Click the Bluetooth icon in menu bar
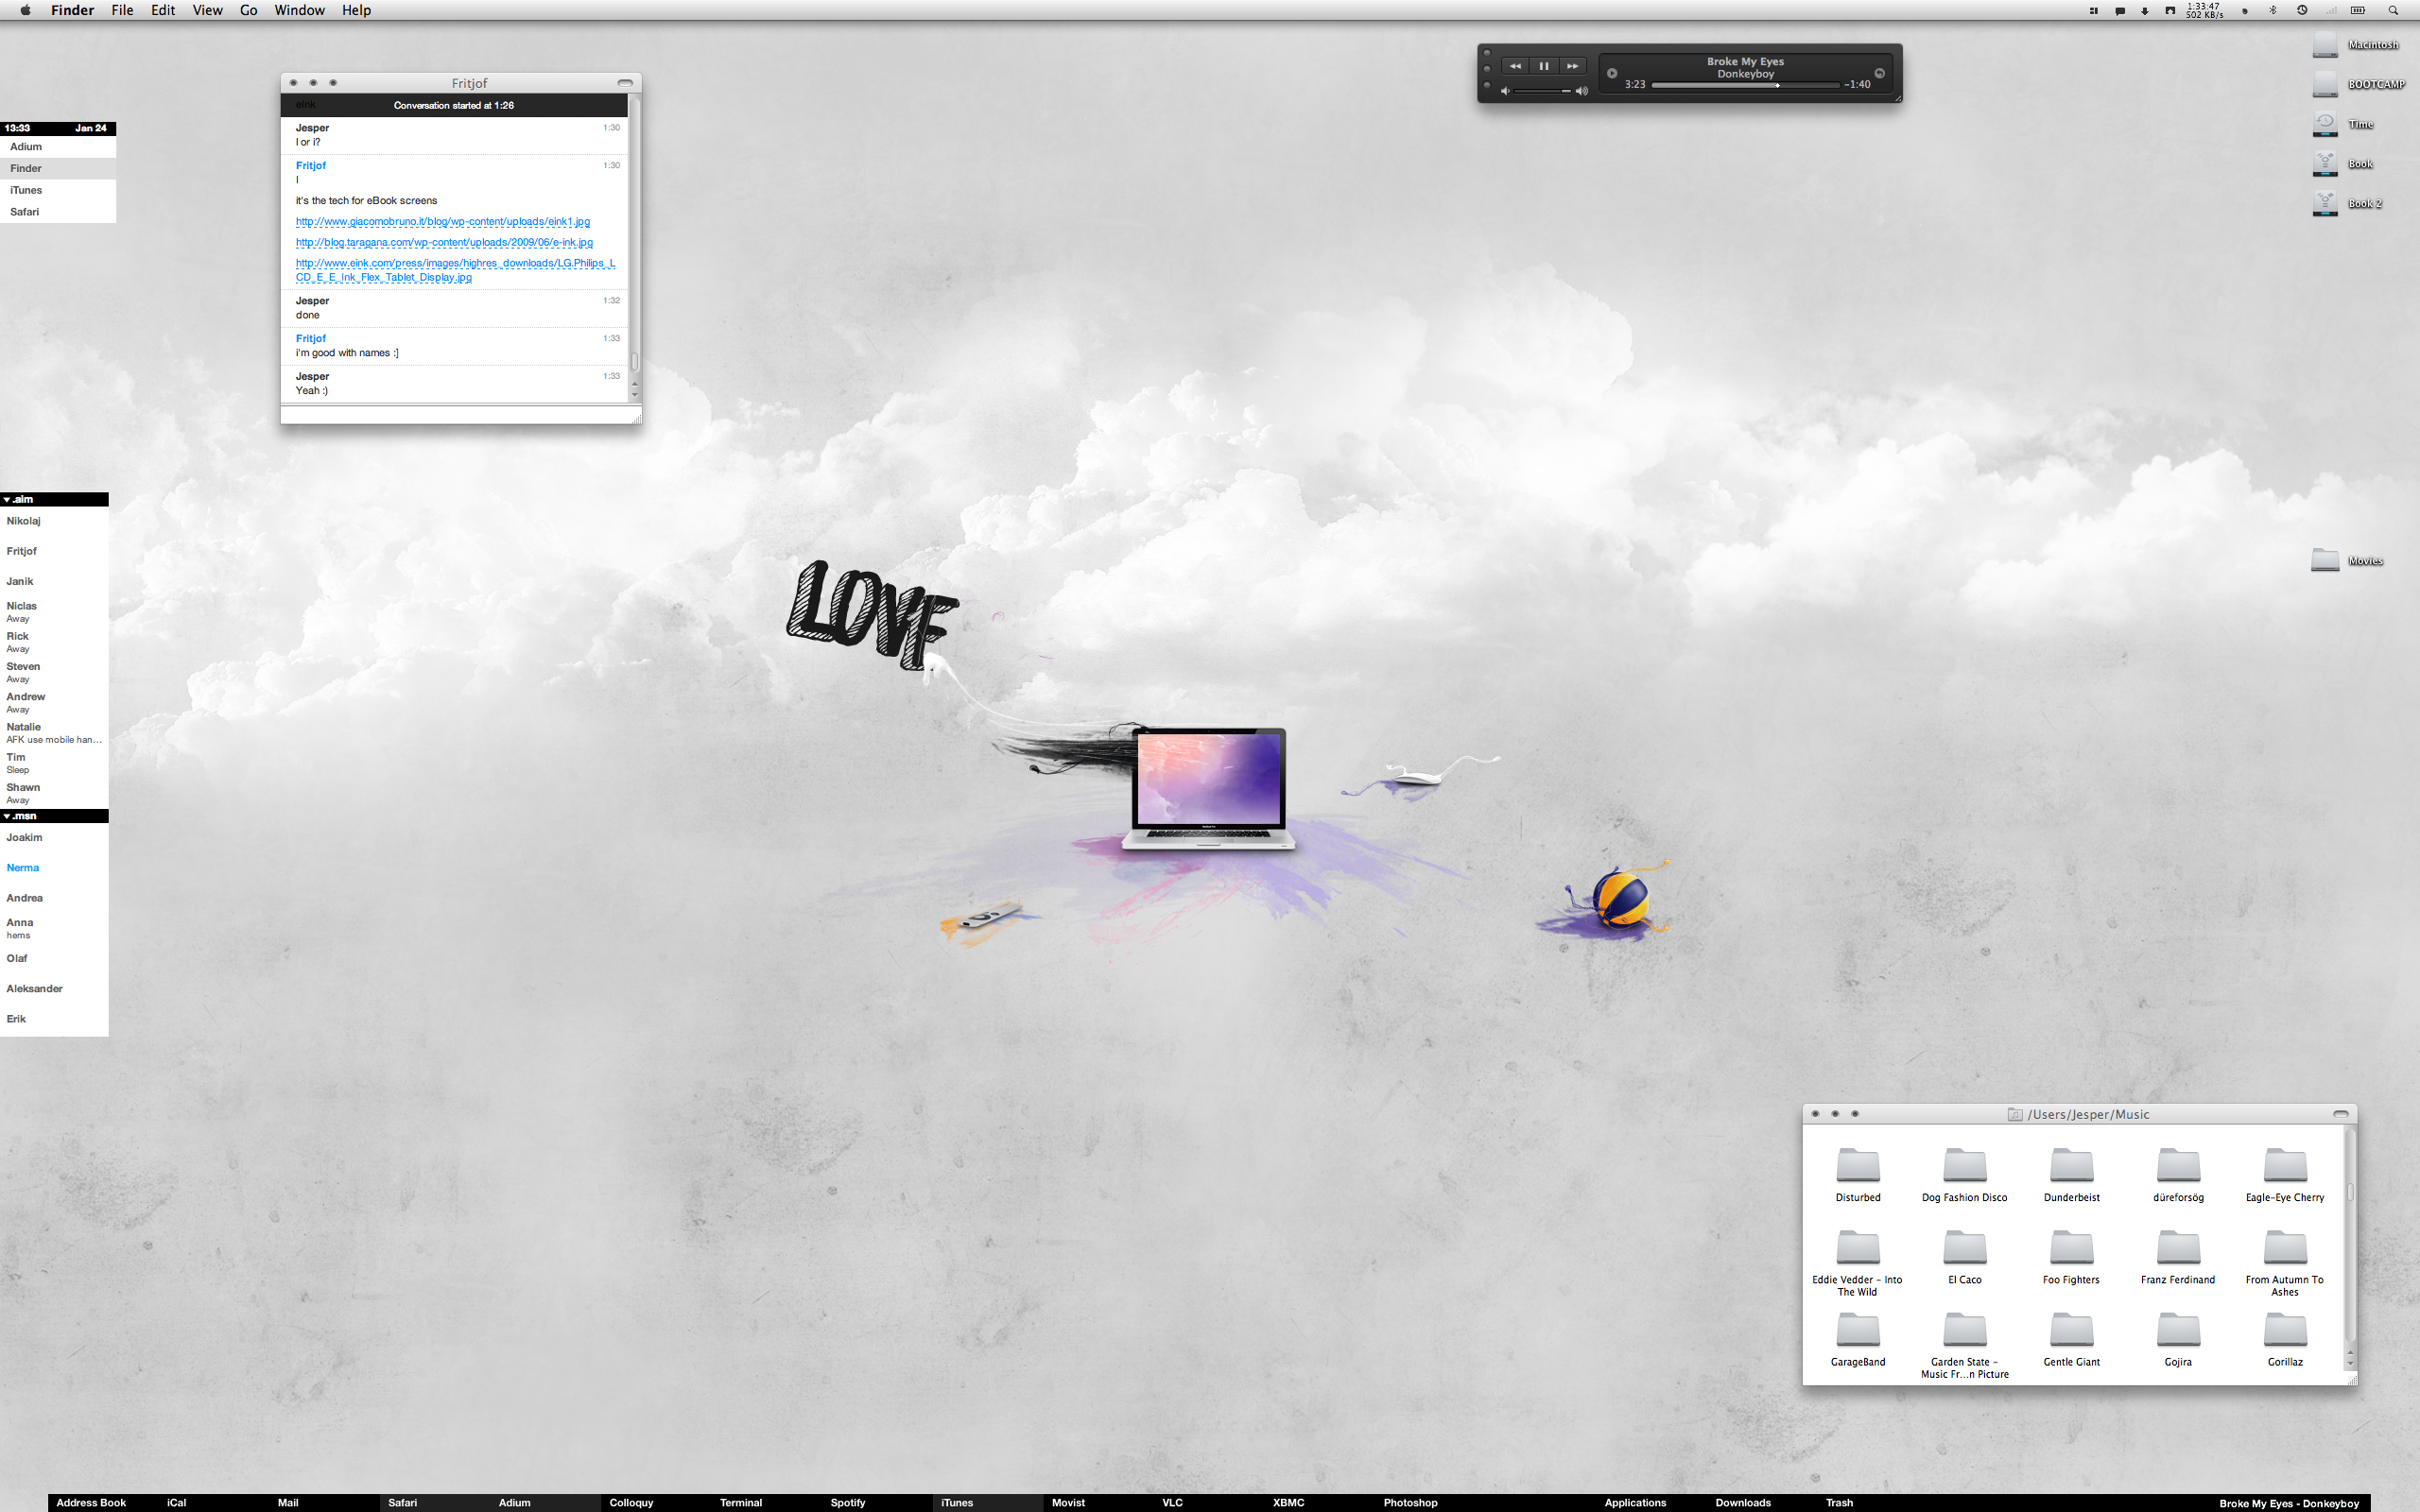Screen dimensions: 2420x1512 [x=2272, y=10]
